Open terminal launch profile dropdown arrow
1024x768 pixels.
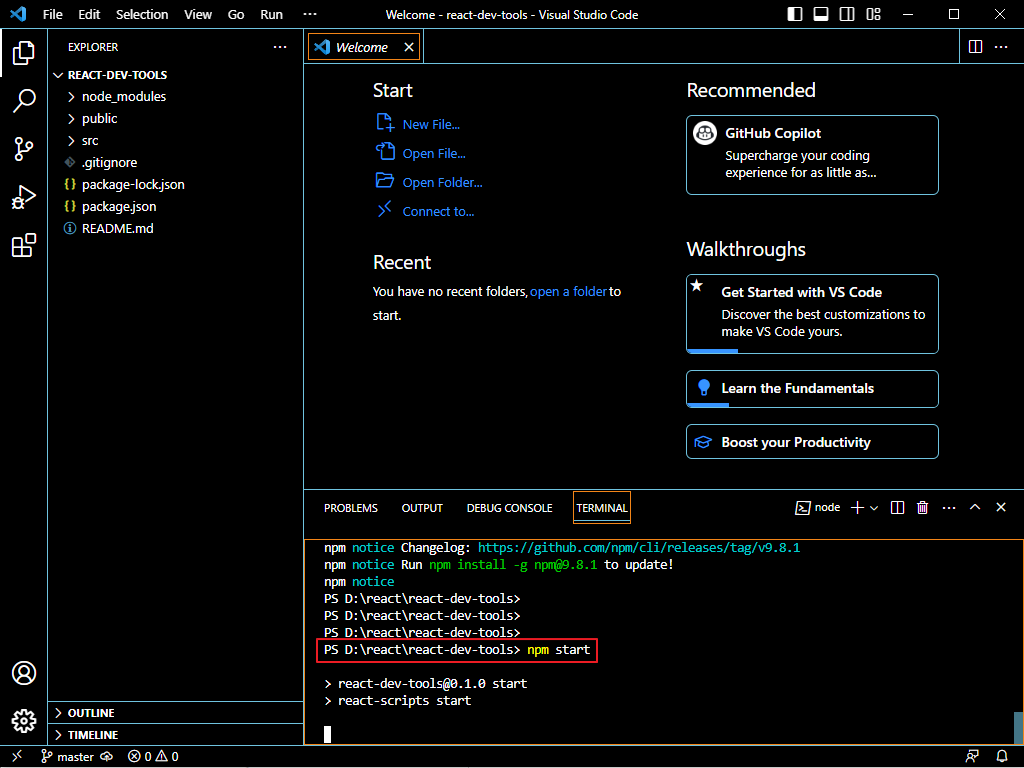click(874, 508)
